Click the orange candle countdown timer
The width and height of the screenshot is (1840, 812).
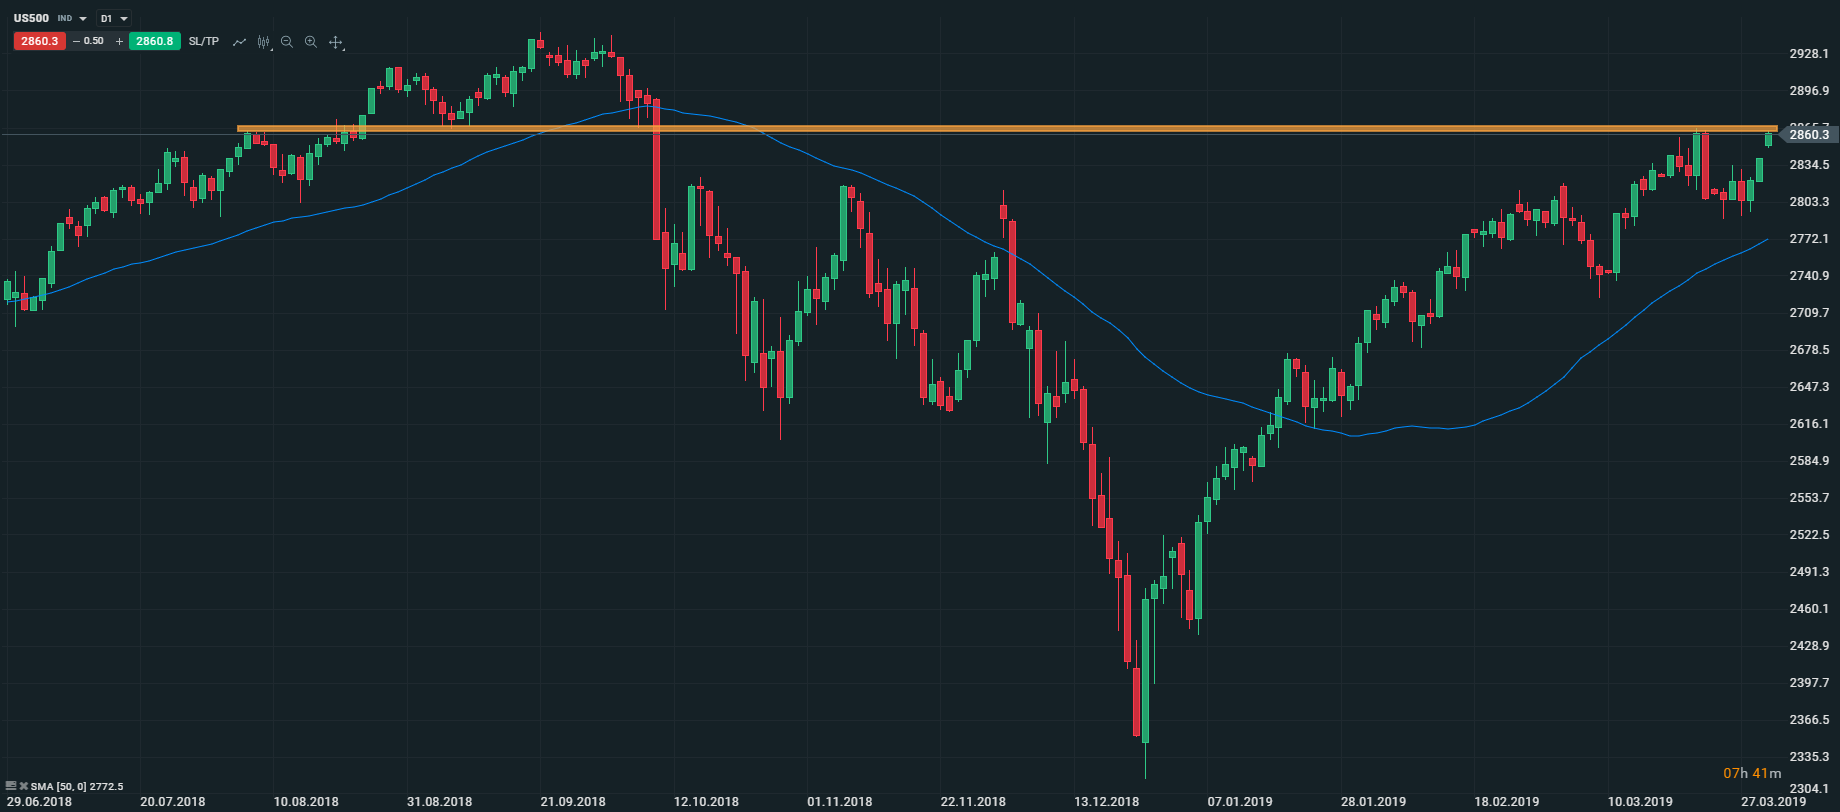pos(1752,773)
